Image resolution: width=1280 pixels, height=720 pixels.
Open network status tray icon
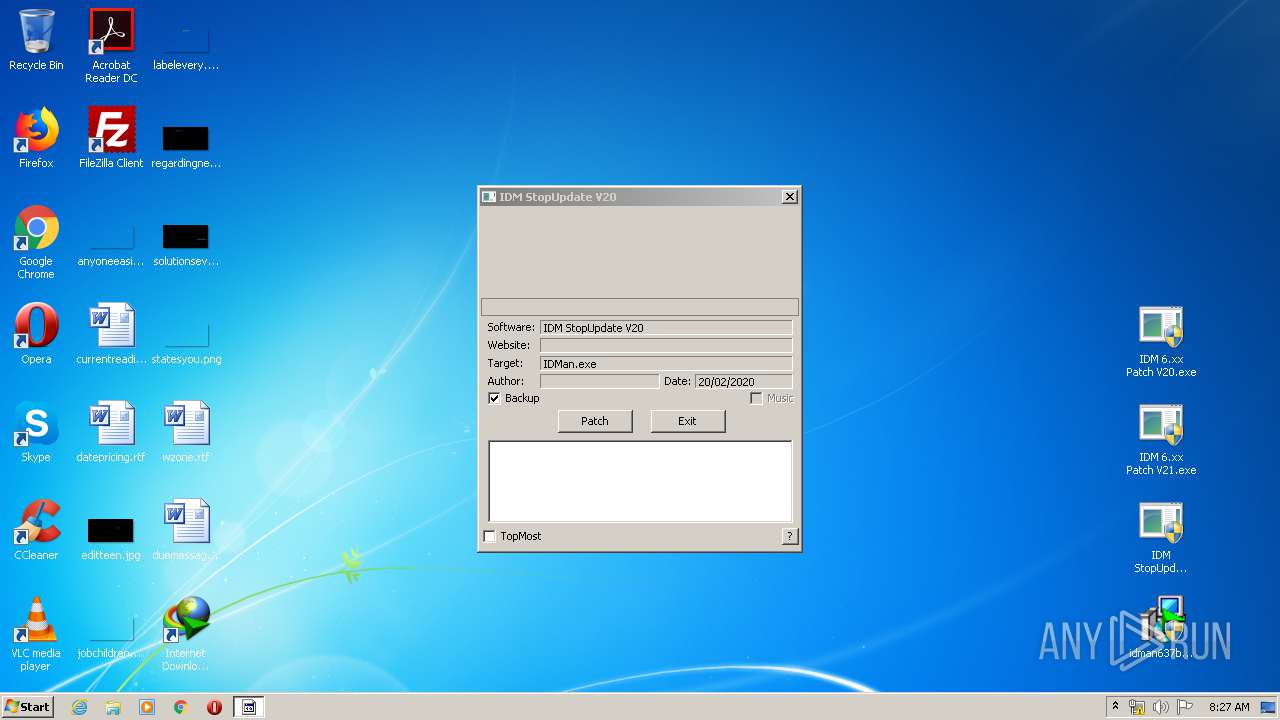coord(1137,707)
